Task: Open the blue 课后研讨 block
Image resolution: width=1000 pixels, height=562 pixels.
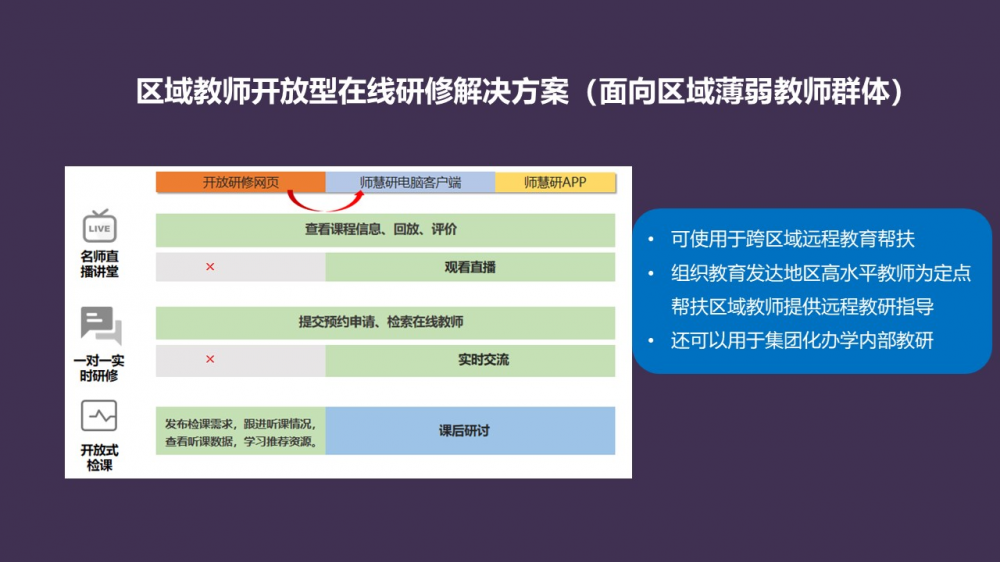Action: [470, 431]
